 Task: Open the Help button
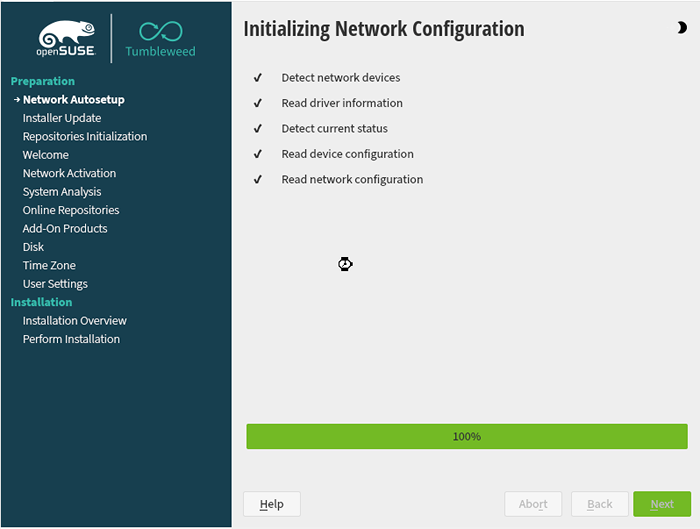point(272,504)
